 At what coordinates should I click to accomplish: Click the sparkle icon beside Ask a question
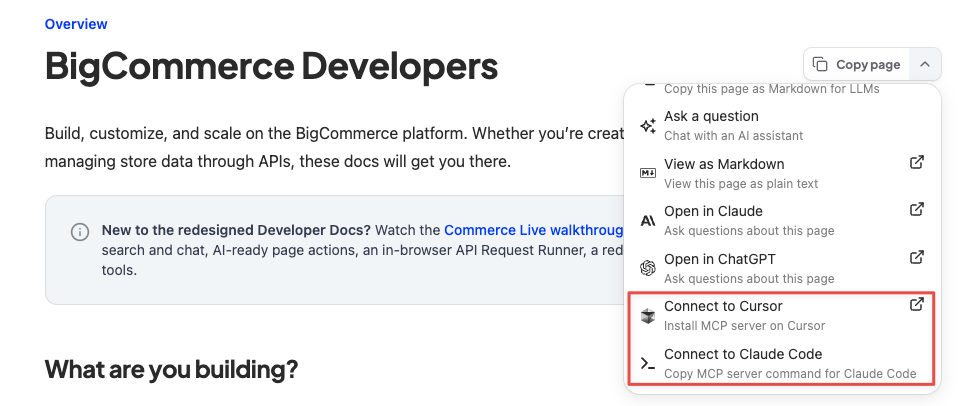coord(648,126)
